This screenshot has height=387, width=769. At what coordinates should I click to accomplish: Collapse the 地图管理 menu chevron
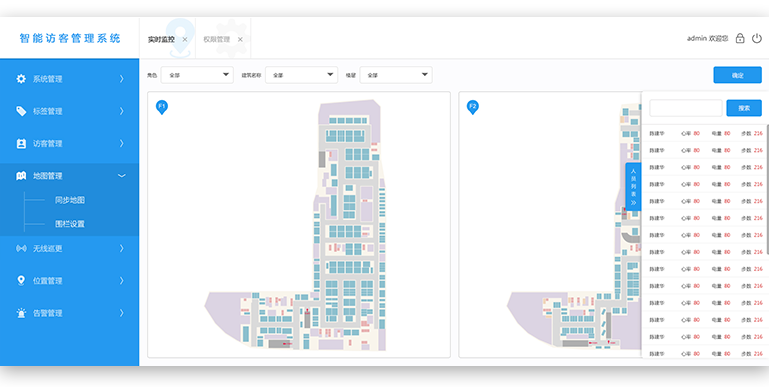pos(122,176)
